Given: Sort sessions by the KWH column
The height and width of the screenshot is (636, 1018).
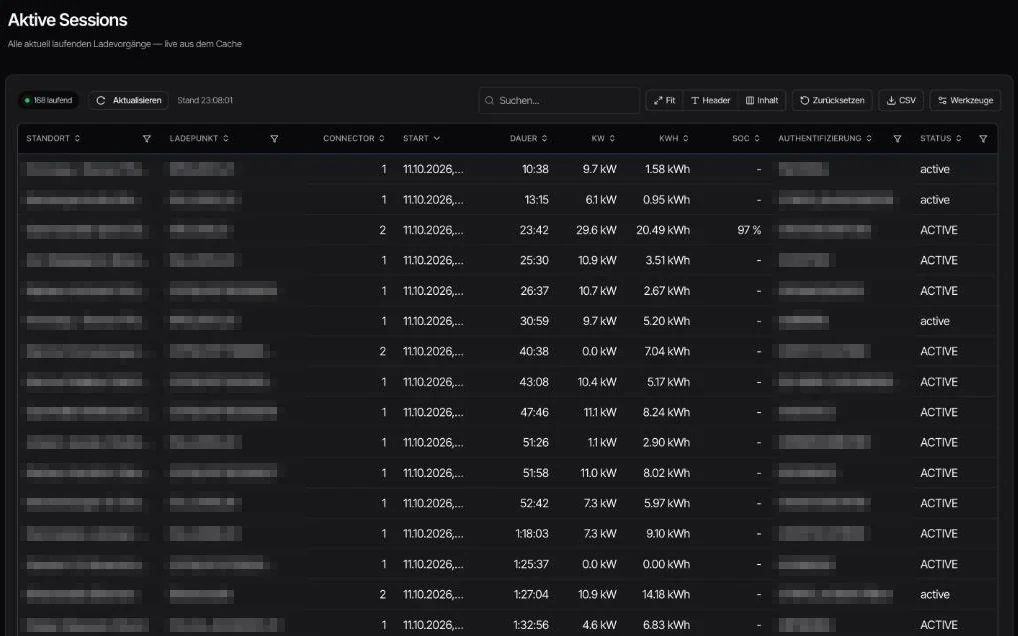Looking at the screenshot, I should (x=674, y=138).
